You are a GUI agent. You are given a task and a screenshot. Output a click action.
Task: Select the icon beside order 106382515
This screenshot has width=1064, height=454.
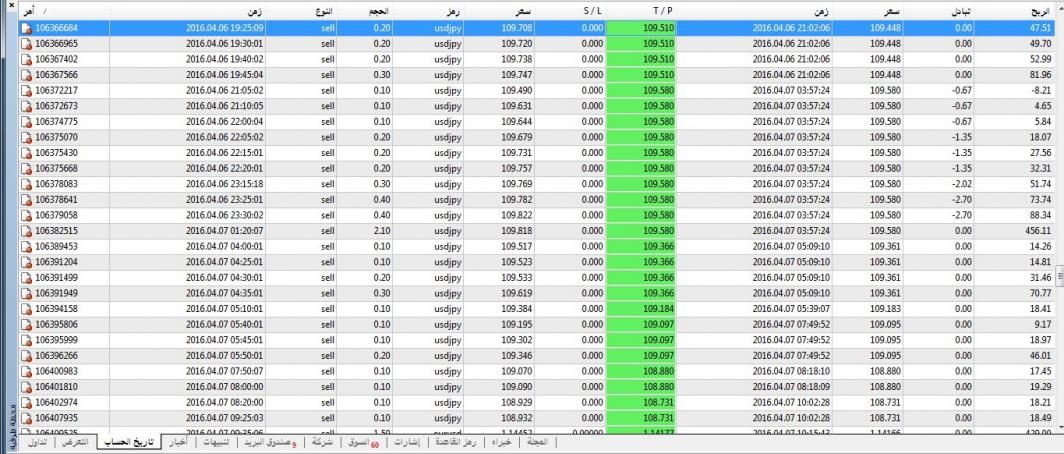point(26,231)
